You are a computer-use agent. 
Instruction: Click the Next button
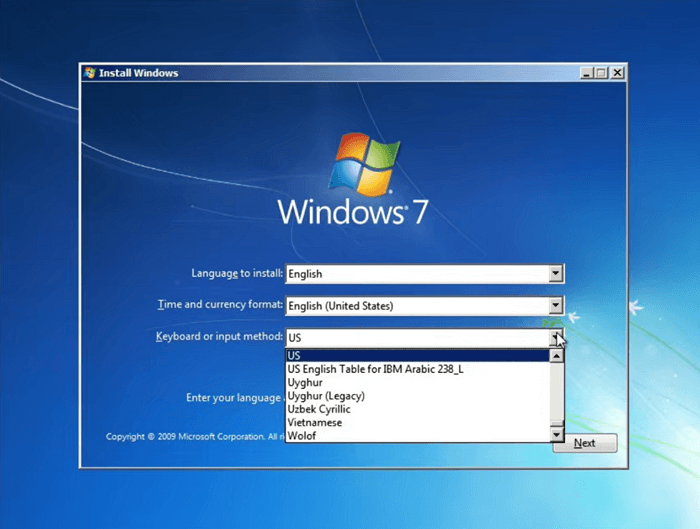coord(585,443)
